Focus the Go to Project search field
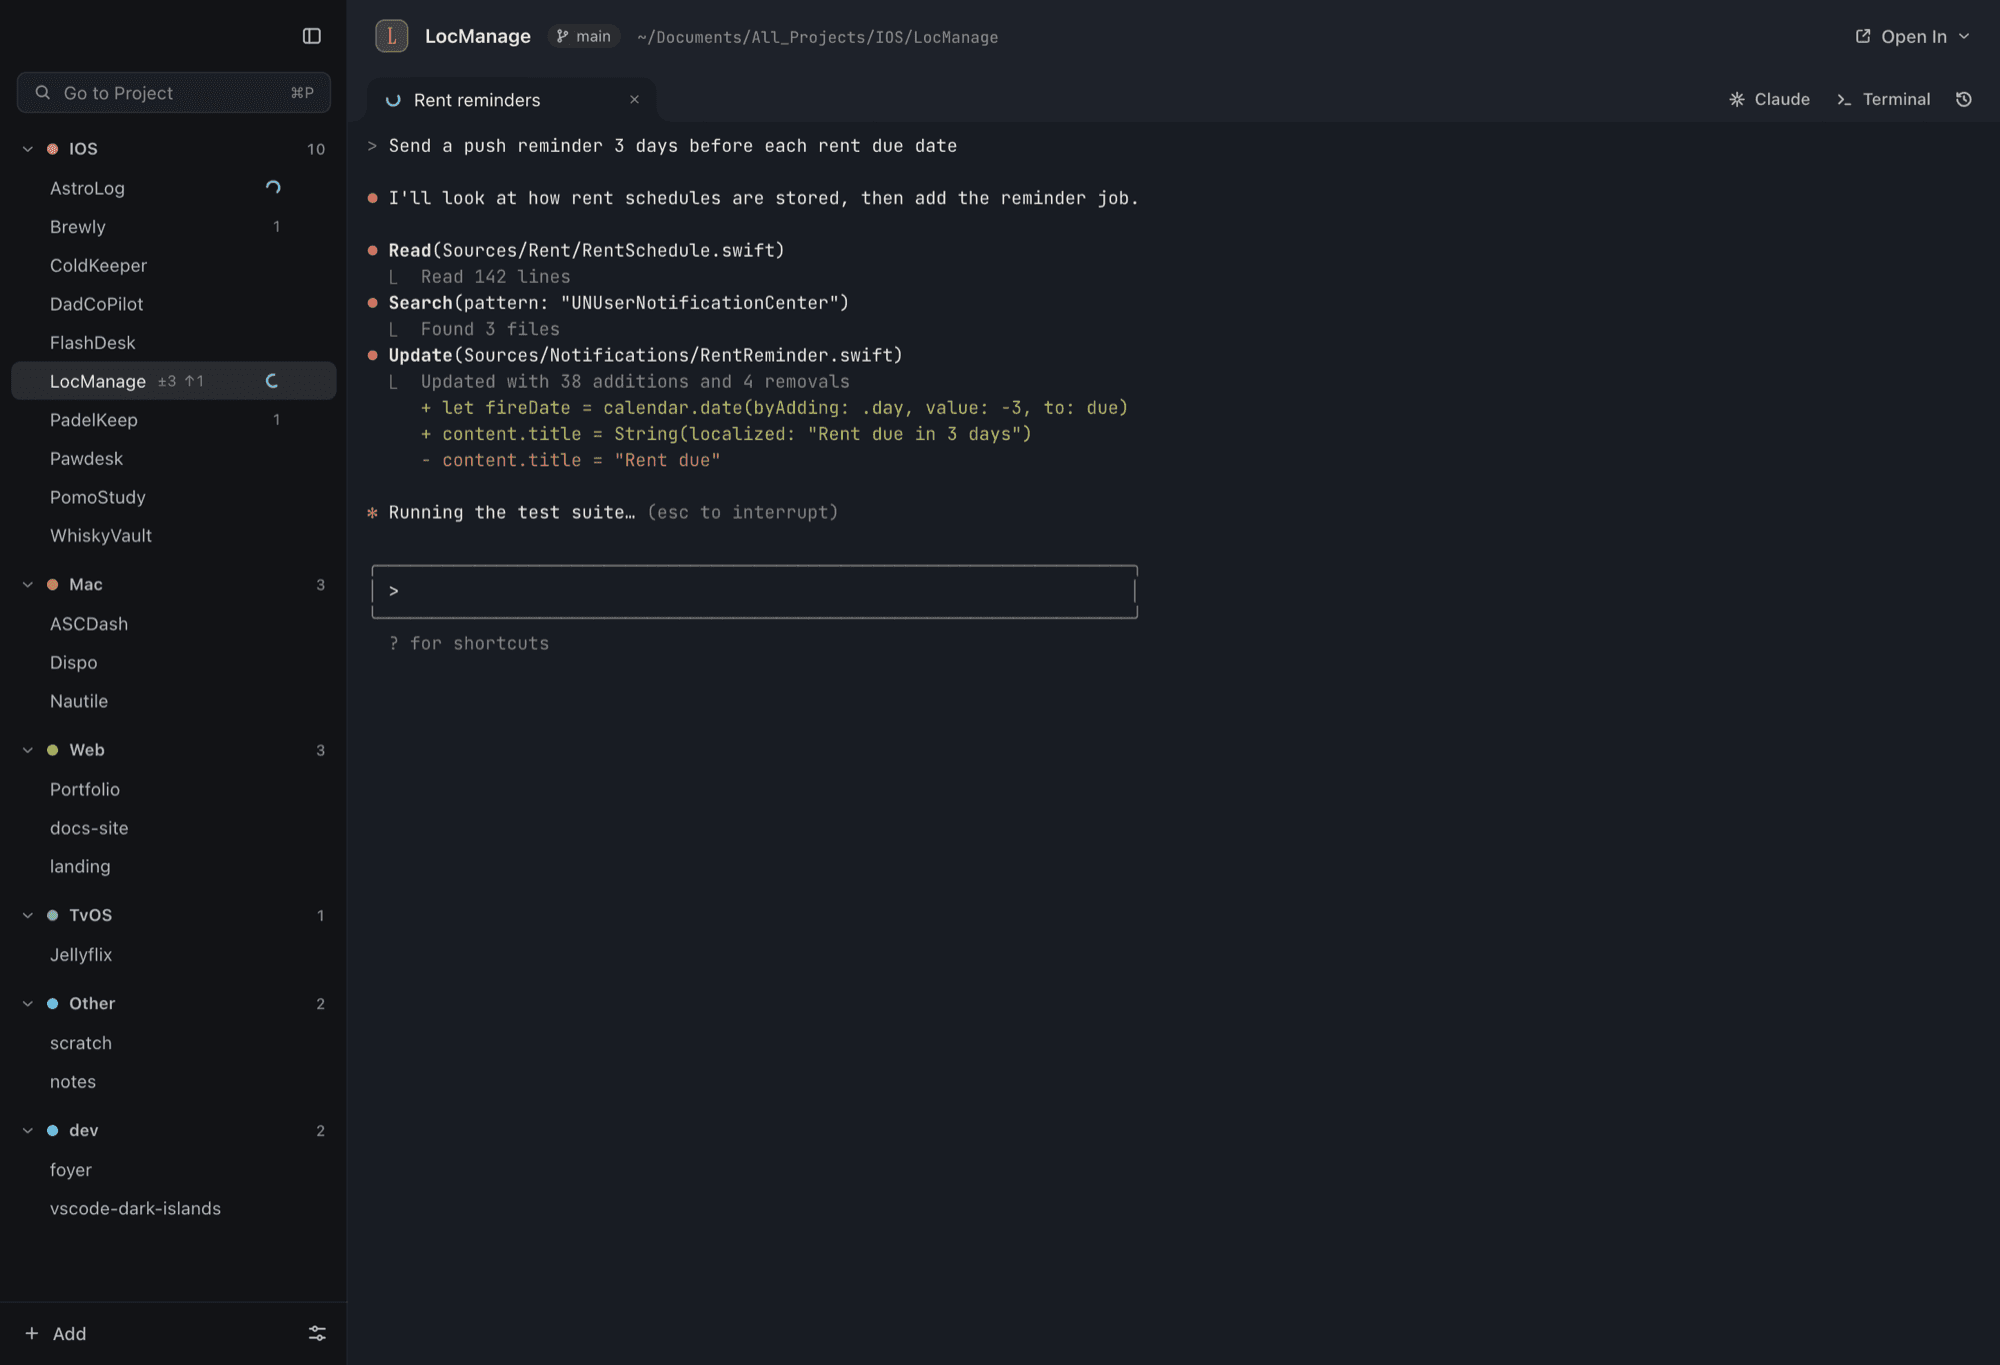Viewport: 2000px width, 1365px height. coord(174,92)
